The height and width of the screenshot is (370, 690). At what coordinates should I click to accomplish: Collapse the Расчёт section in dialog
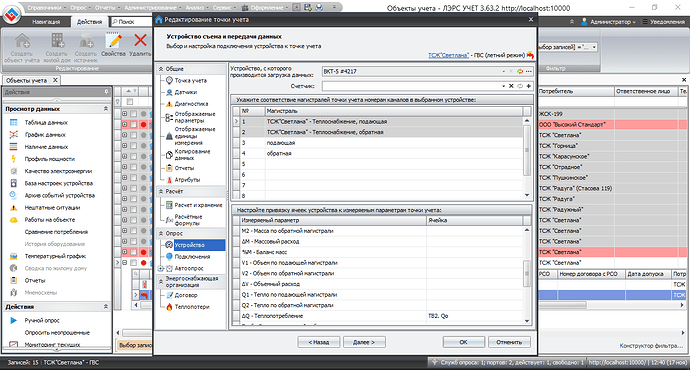coord(161,191)
